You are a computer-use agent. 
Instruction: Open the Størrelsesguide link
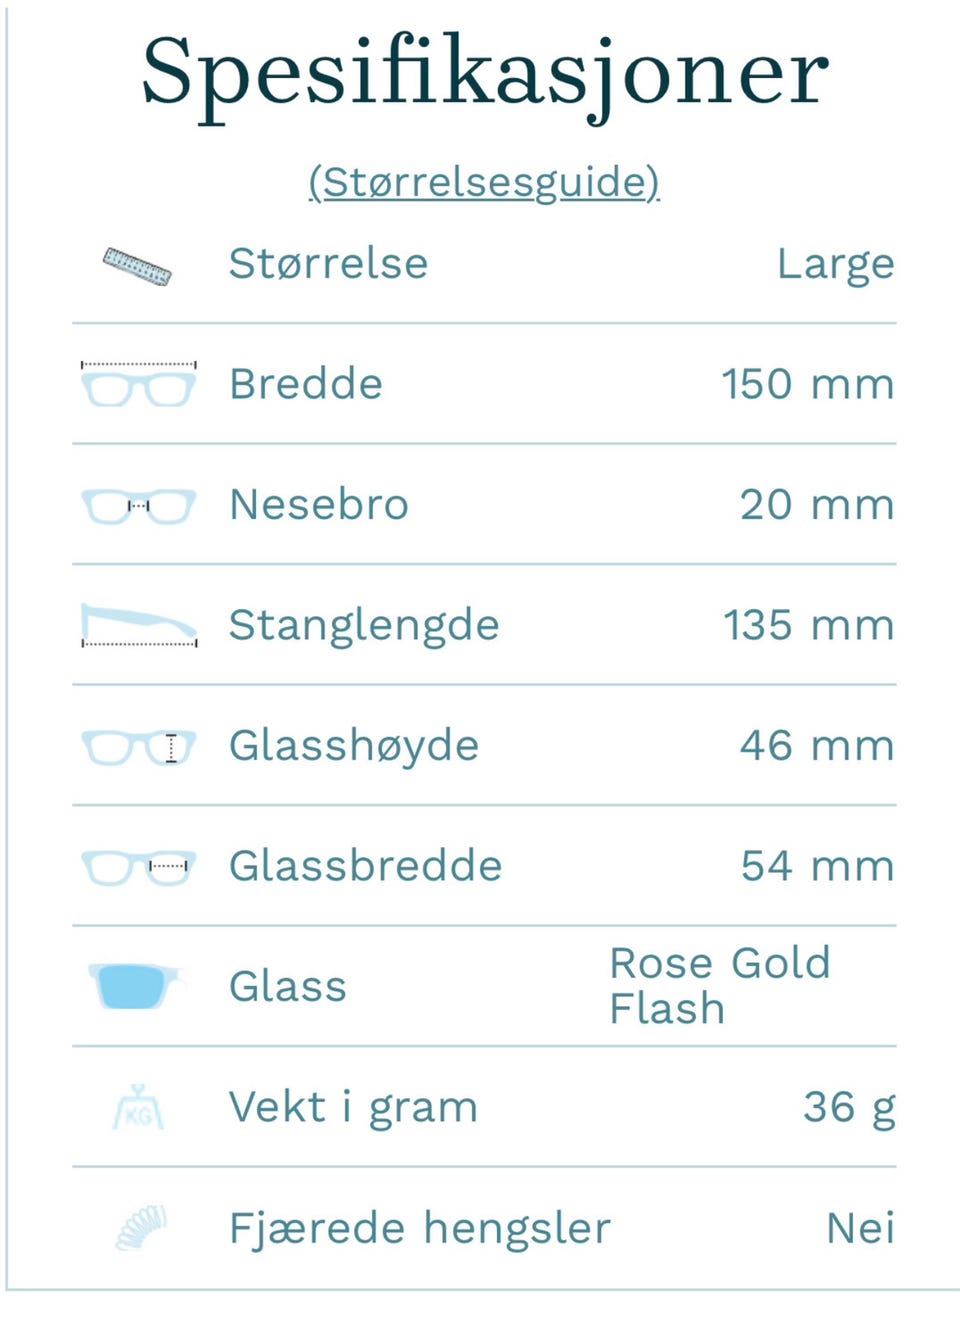(x=484, y=183)
